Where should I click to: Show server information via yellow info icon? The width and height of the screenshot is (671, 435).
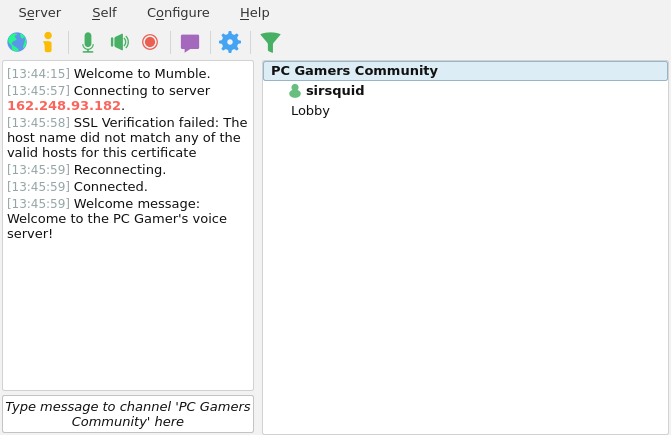pyautogui.click(x=48, y=42)
